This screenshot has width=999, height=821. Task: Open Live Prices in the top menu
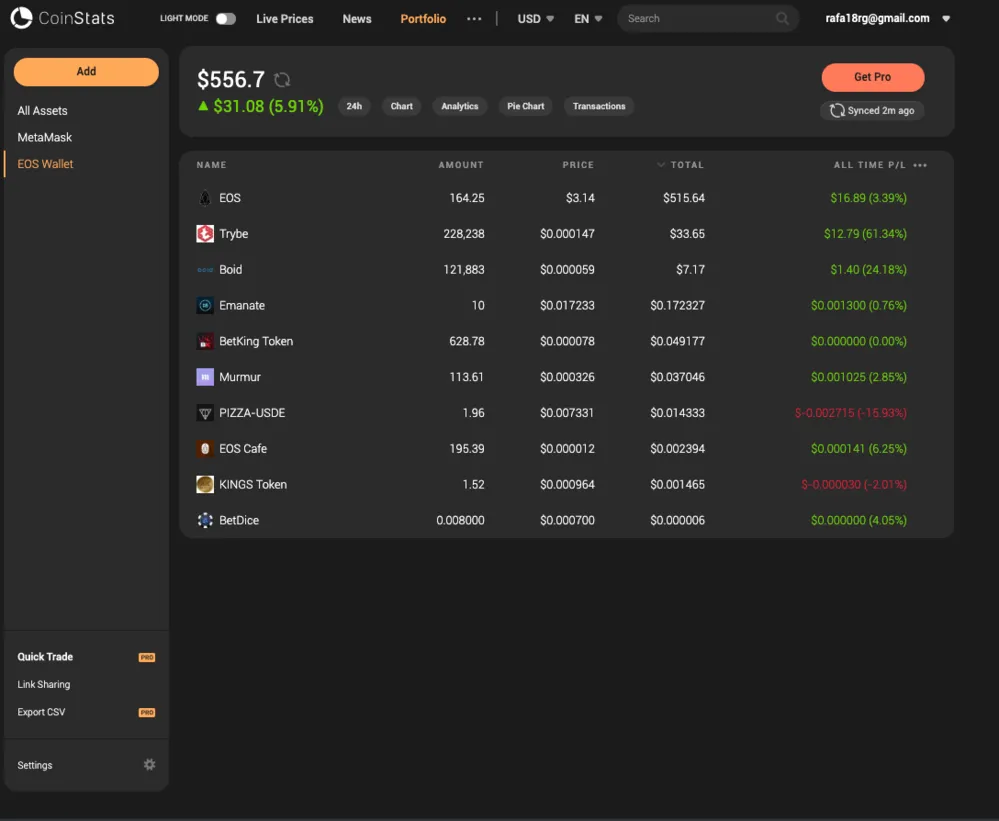[x=285, y=18]
